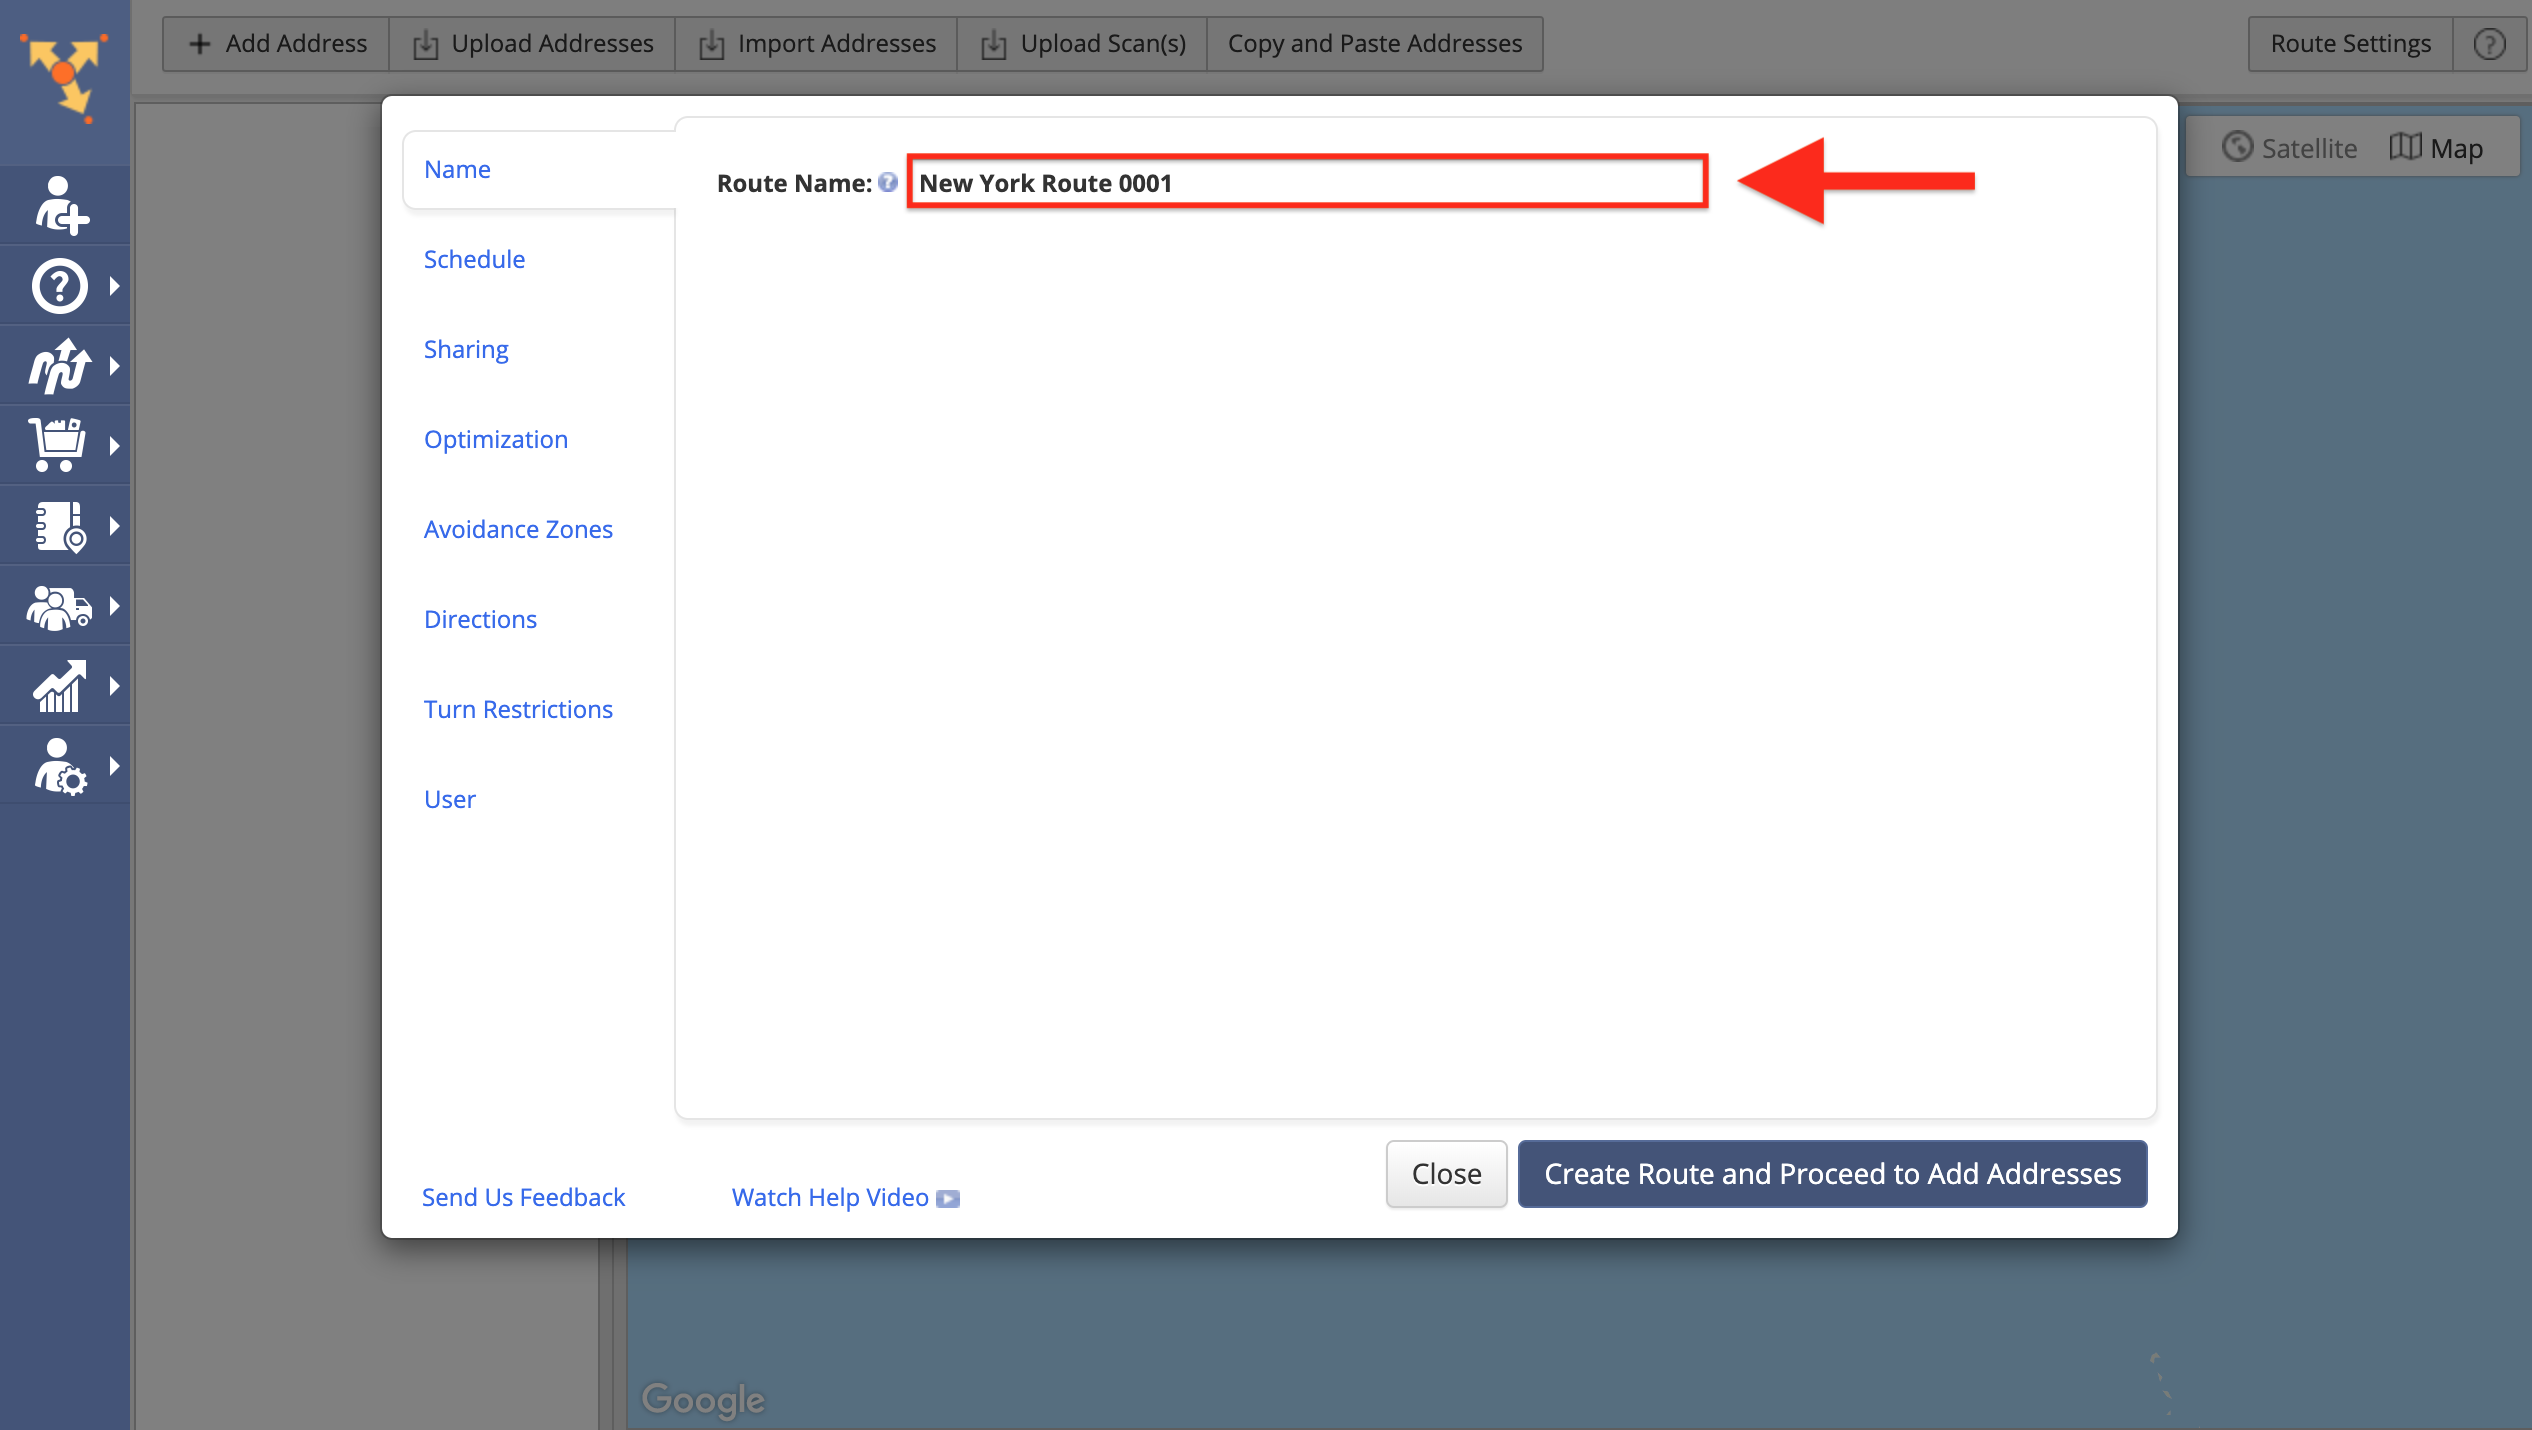Click the analytics or reporting sidebar icon
2532x1430 pixels.
61,685
